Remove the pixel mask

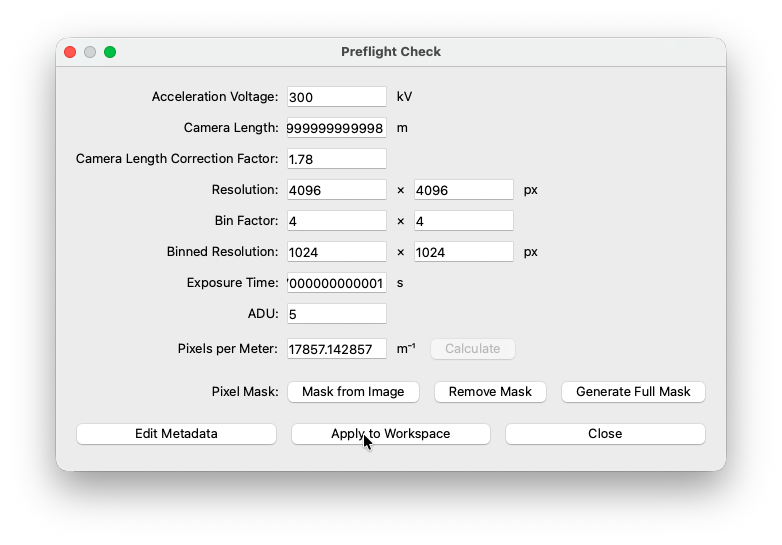pos(490,392)
